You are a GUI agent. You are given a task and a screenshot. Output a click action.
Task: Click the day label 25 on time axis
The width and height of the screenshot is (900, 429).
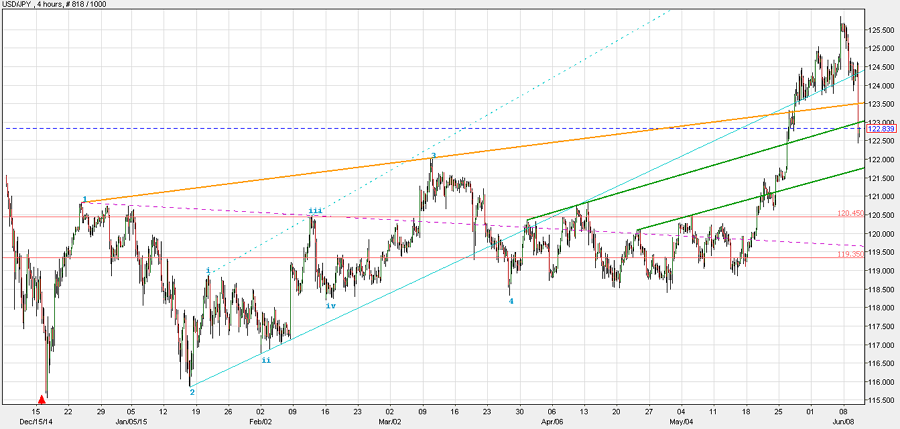pos(779,412)
